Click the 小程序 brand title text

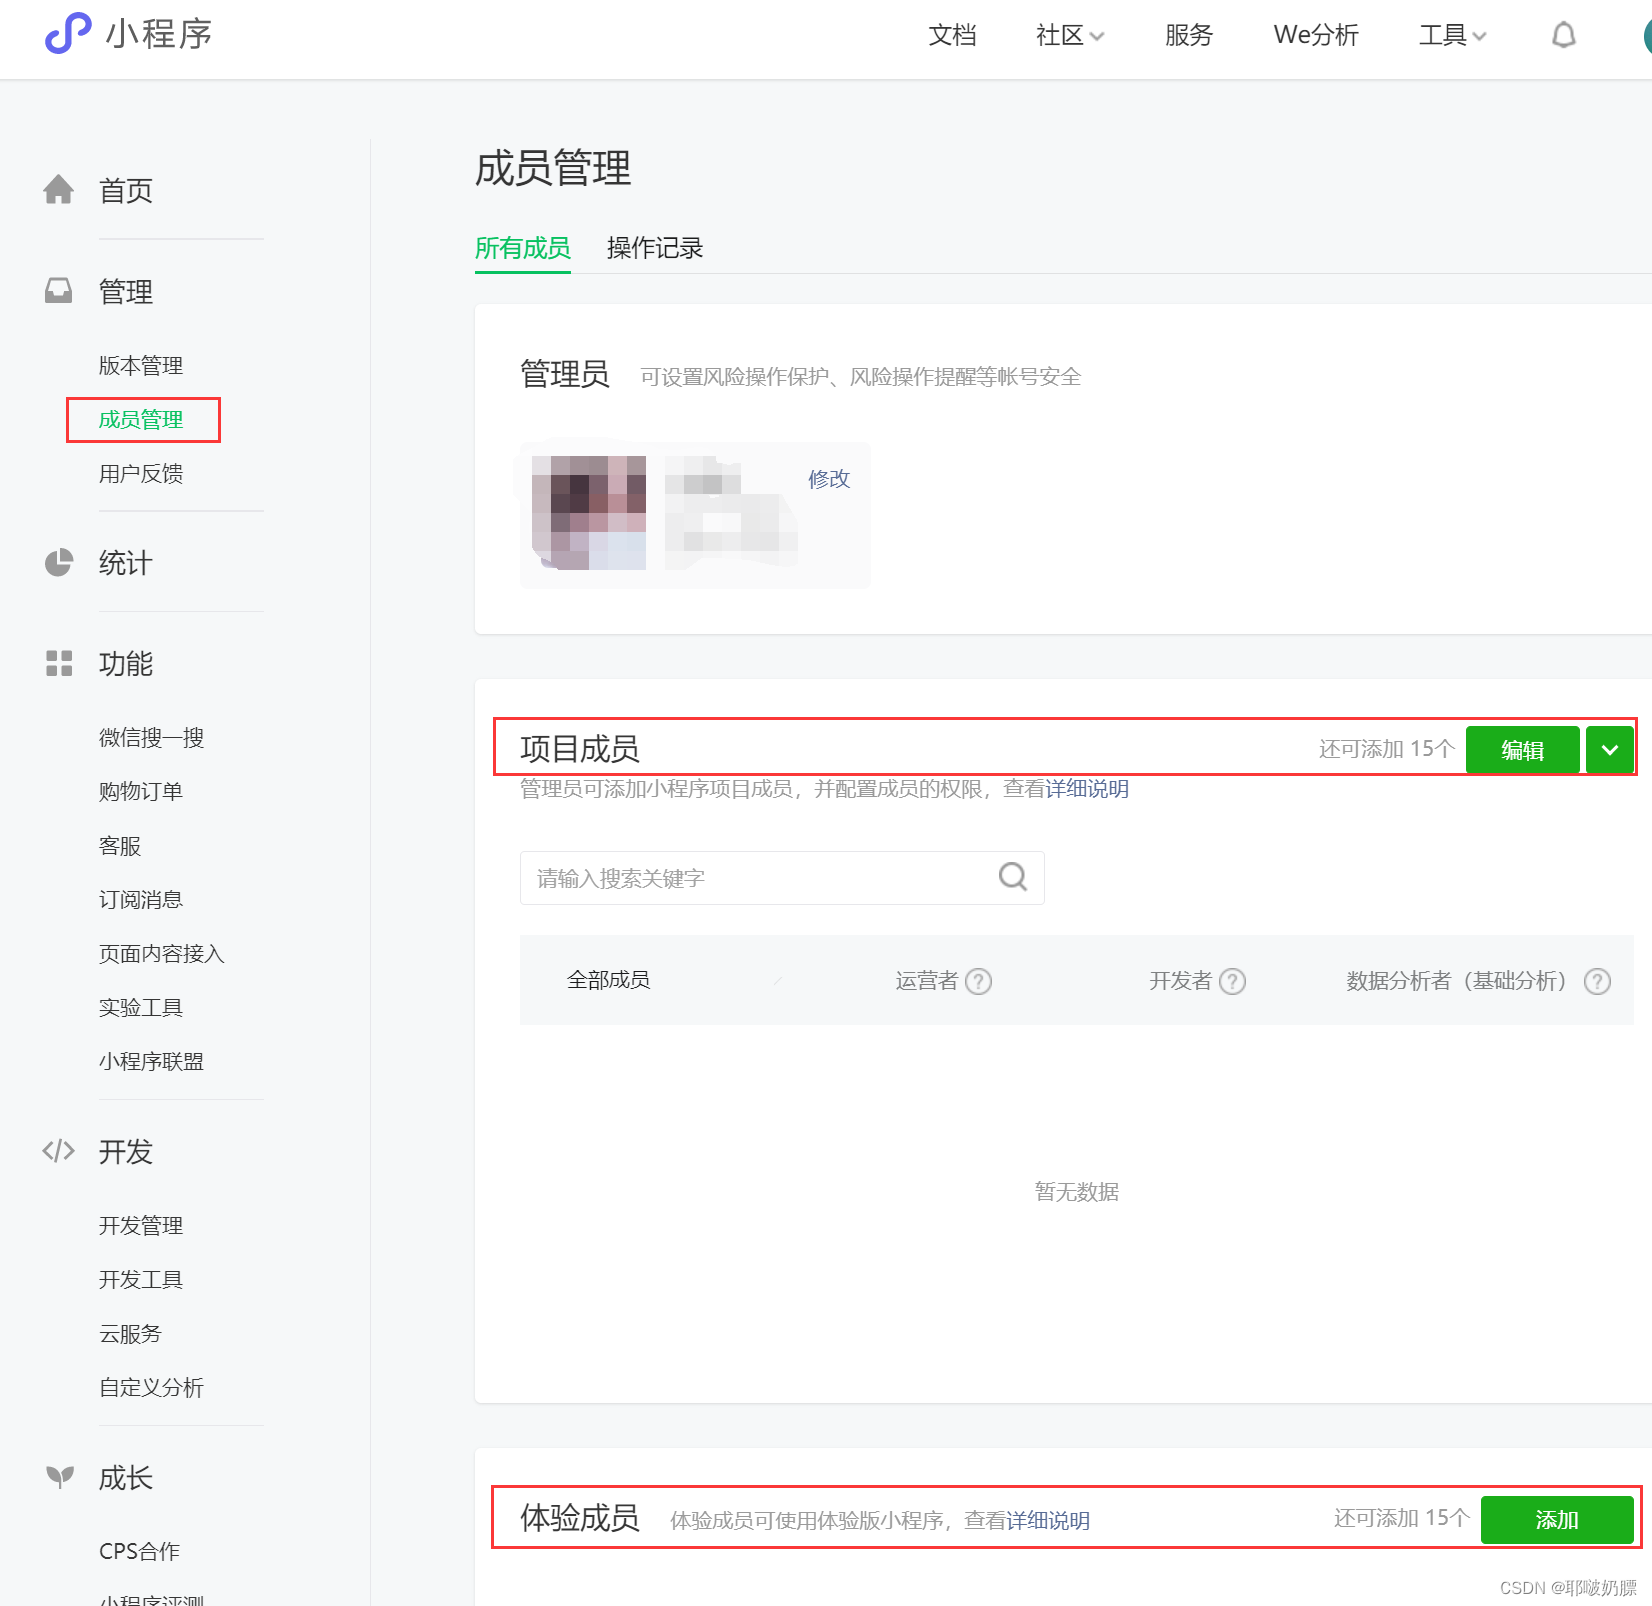[x=159, y=34]
